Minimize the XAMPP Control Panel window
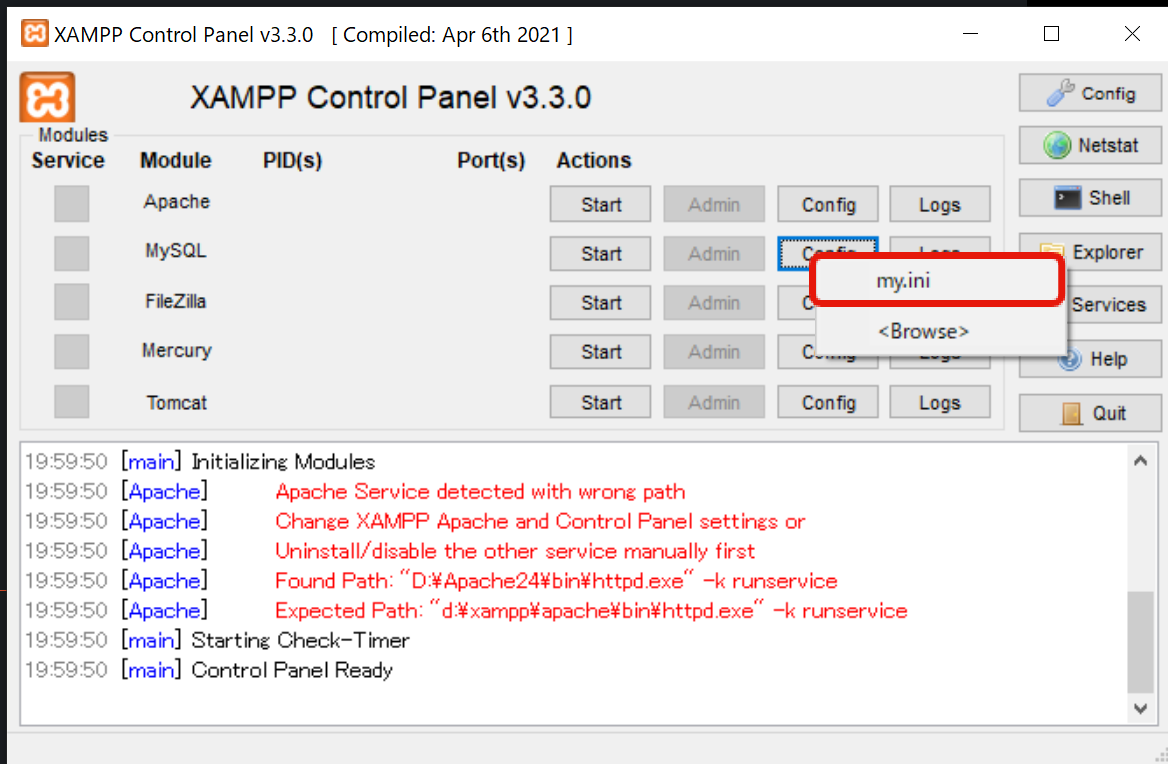This screenshot has width=1168, height=764. pos(970,34)
